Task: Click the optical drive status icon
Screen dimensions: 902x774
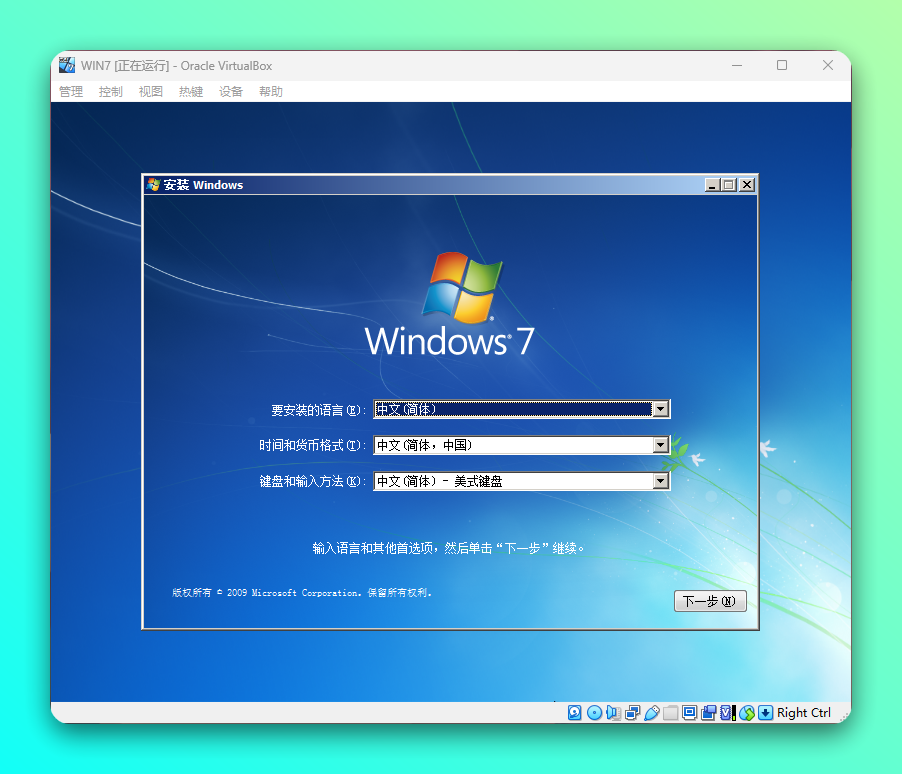Action: 593,712
